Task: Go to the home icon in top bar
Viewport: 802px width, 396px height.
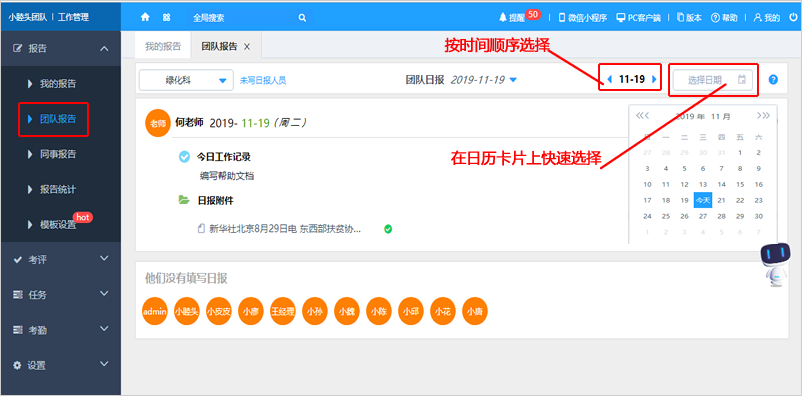Action: (x=145, y=17)
